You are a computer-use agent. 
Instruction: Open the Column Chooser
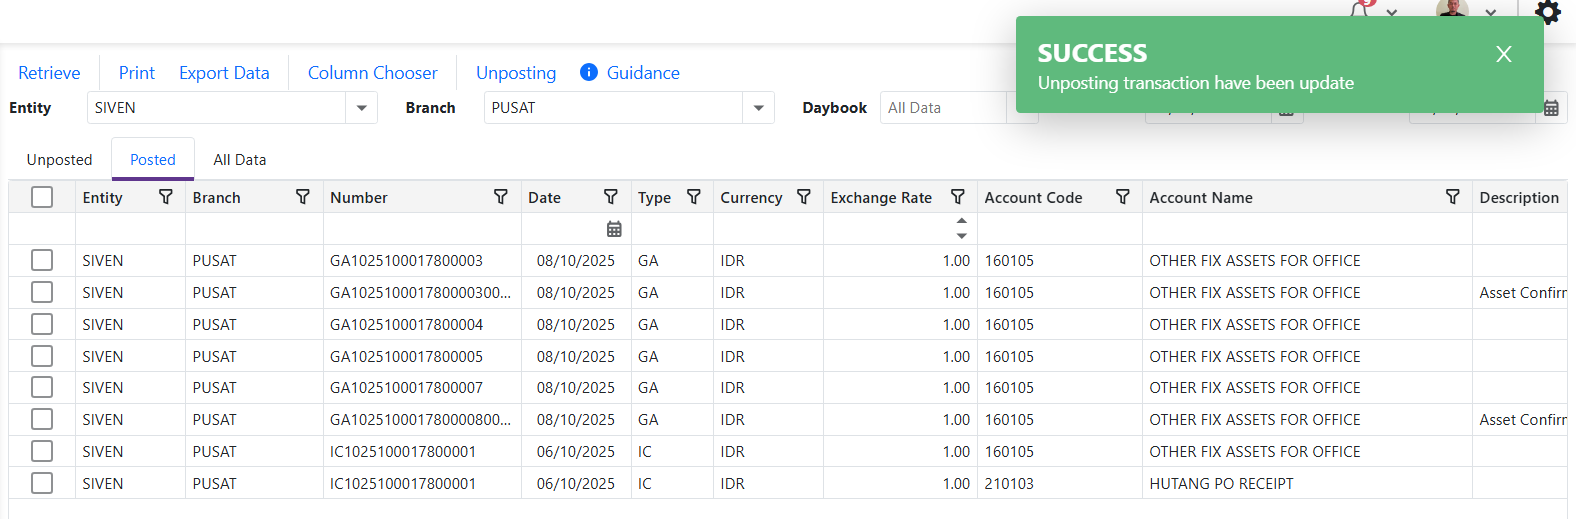(373, 73)
